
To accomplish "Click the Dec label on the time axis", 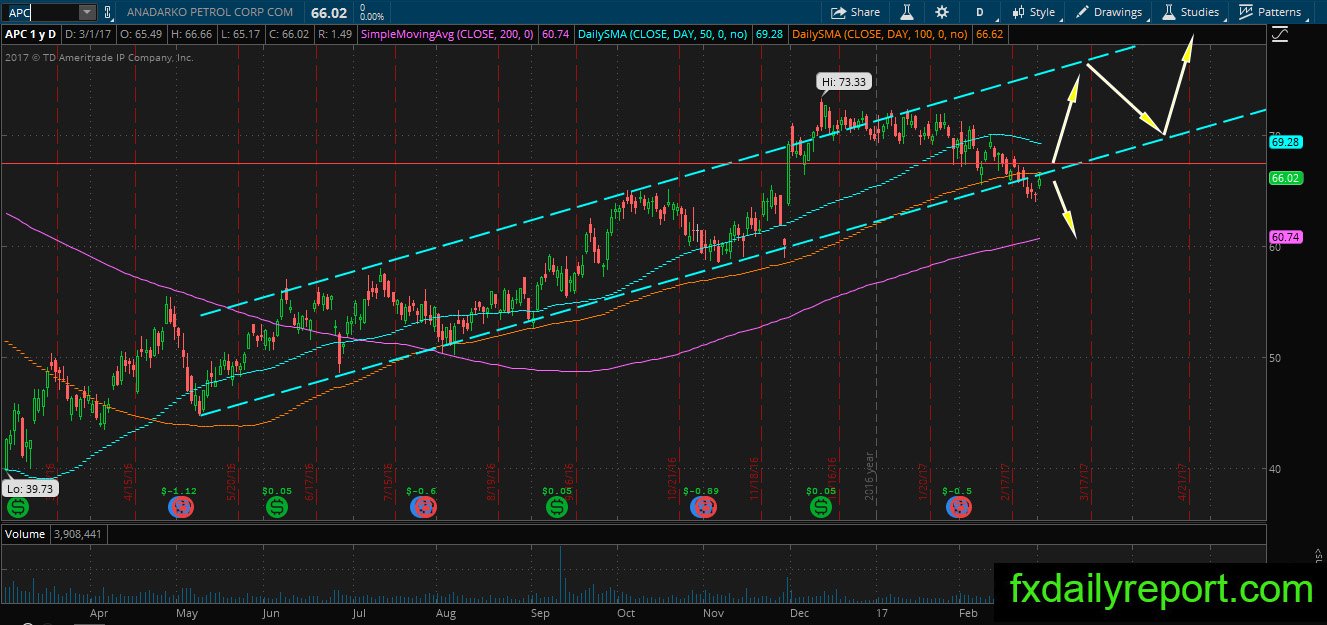I will pos(797,611).
